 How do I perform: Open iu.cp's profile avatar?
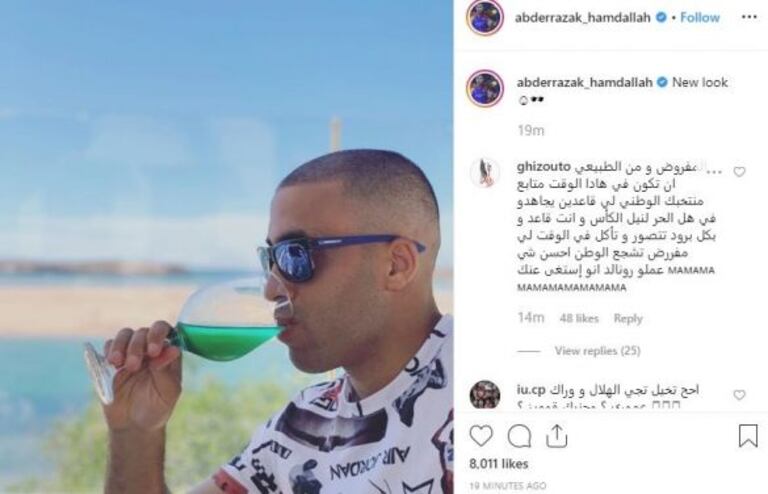(485, 395)
